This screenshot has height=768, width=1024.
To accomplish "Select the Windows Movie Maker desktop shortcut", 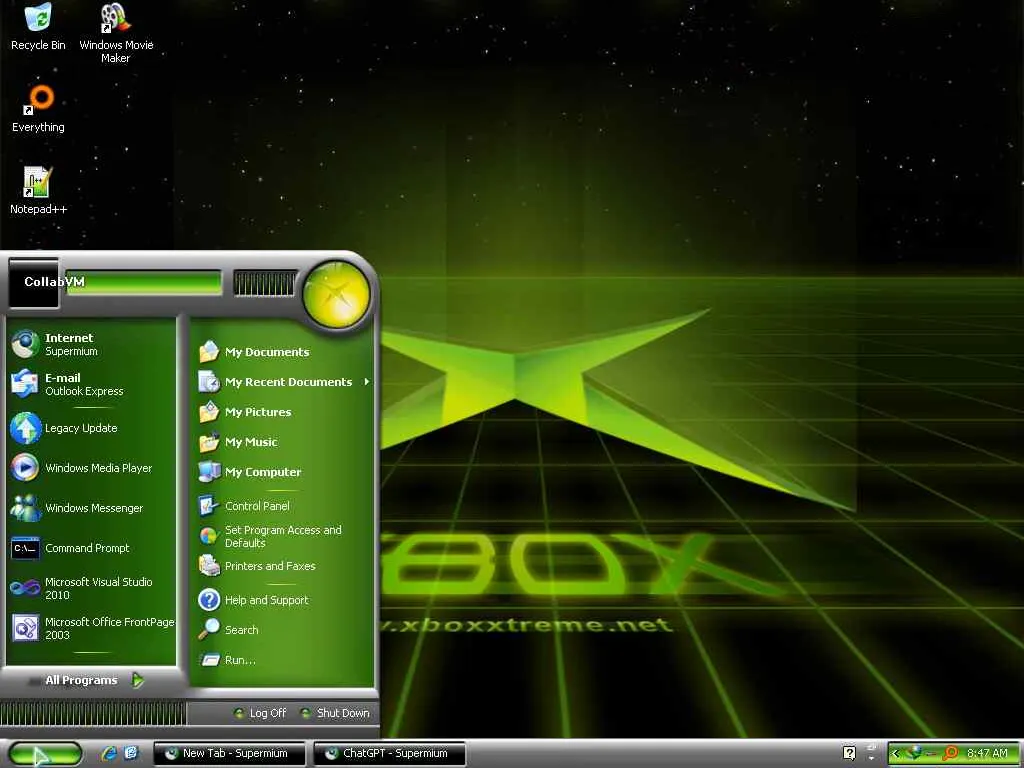I will click(x=116, y=33).
